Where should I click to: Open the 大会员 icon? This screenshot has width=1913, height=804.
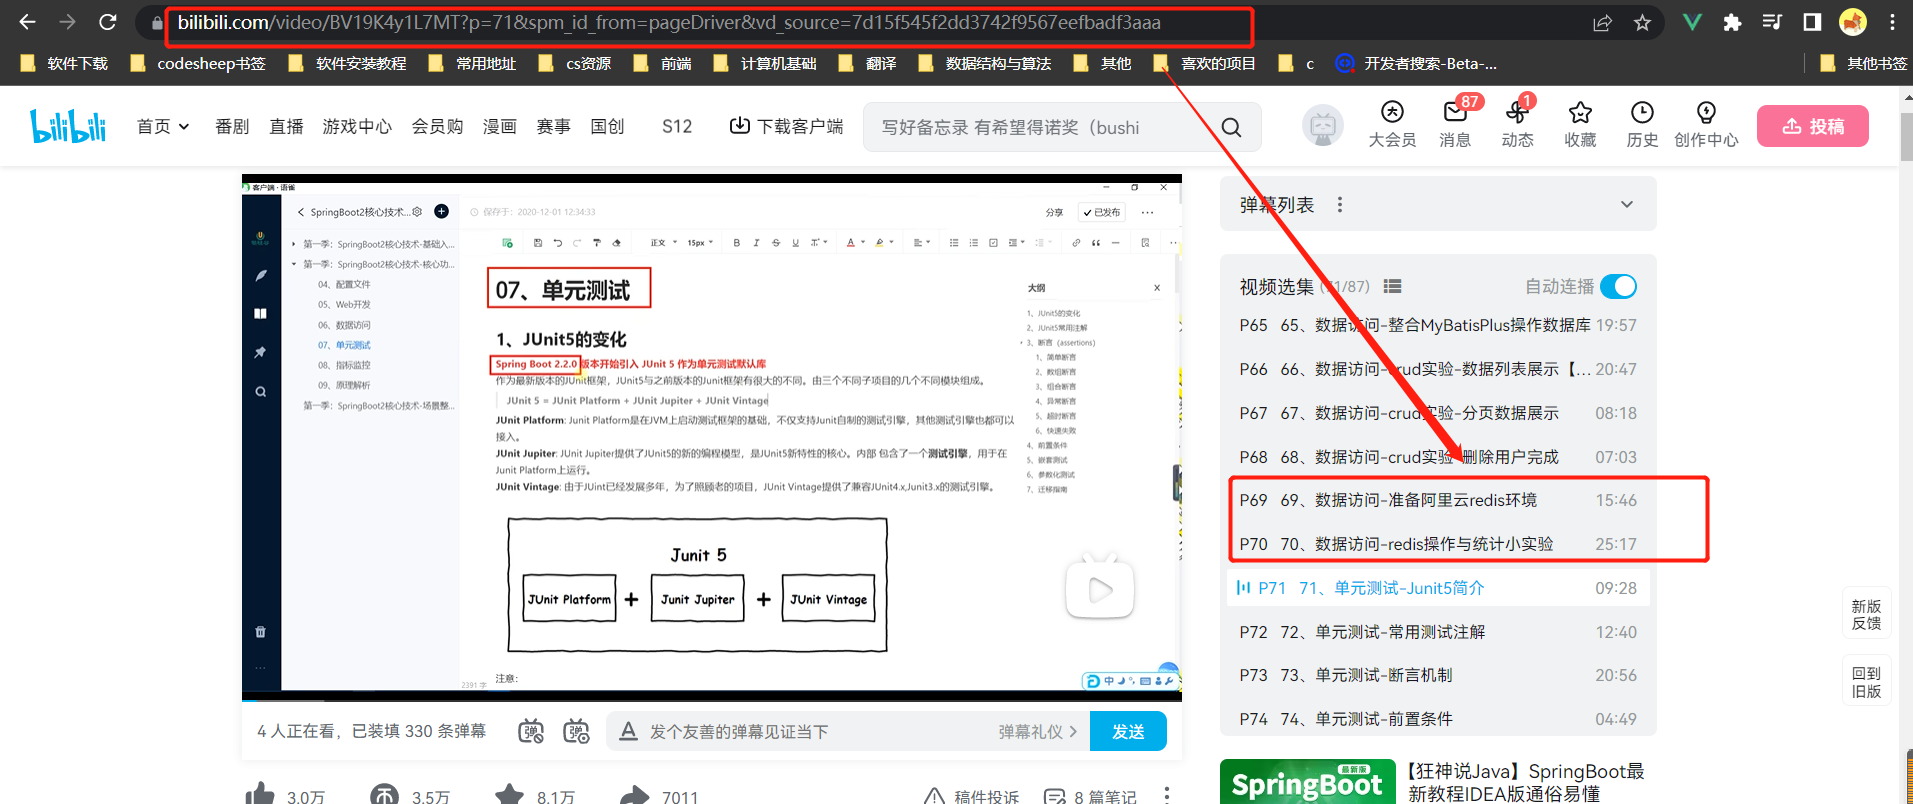click(1392, 112)
